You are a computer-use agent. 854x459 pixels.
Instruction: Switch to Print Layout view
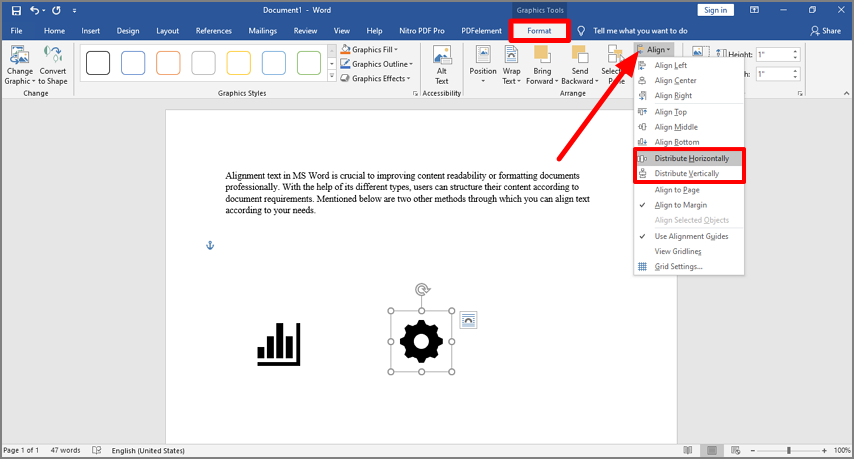pyautogui.click(x=712, y=450)
